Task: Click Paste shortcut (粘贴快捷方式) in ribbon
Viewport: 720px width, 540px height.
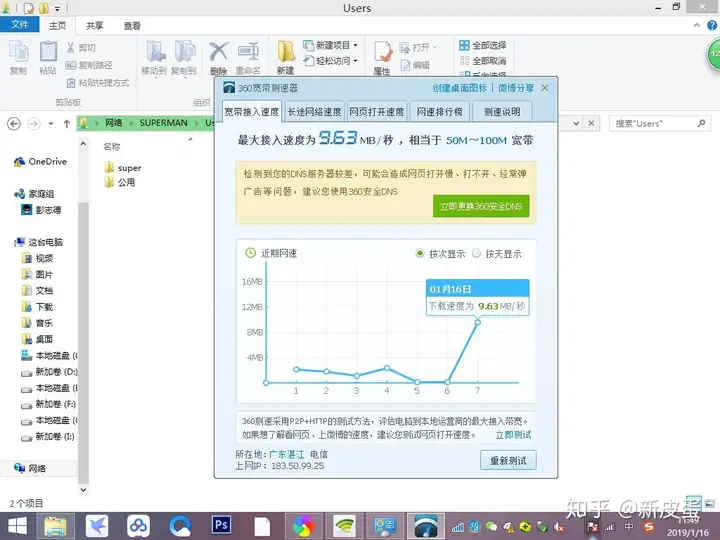Action: coord(98,83)
